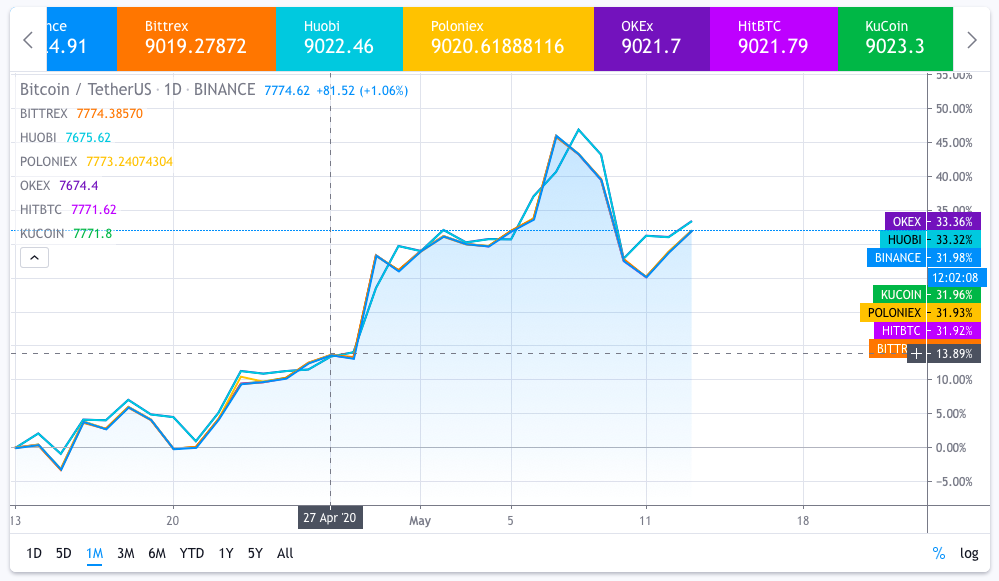Click the 7774.62 Binance price value
This screenshot has height=581, width=999.
[287, 90]
